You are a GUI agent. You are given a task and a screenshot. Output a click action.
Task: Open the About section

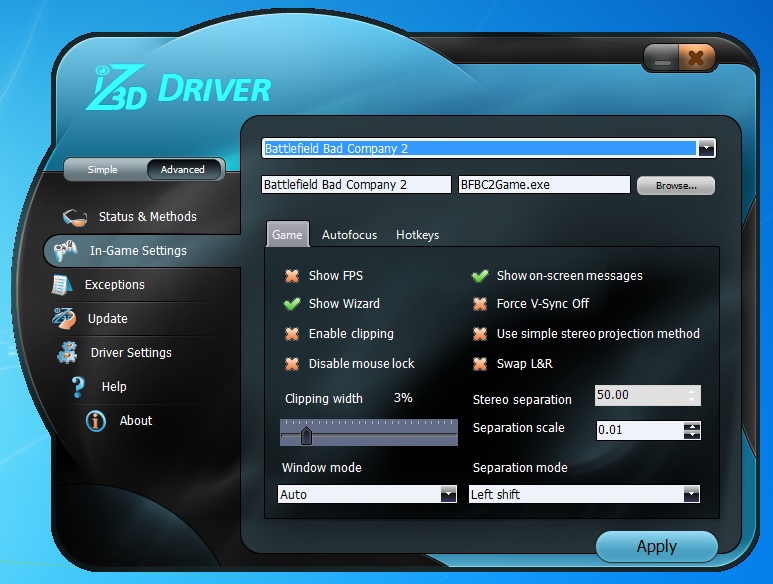[x=136, y=421]
